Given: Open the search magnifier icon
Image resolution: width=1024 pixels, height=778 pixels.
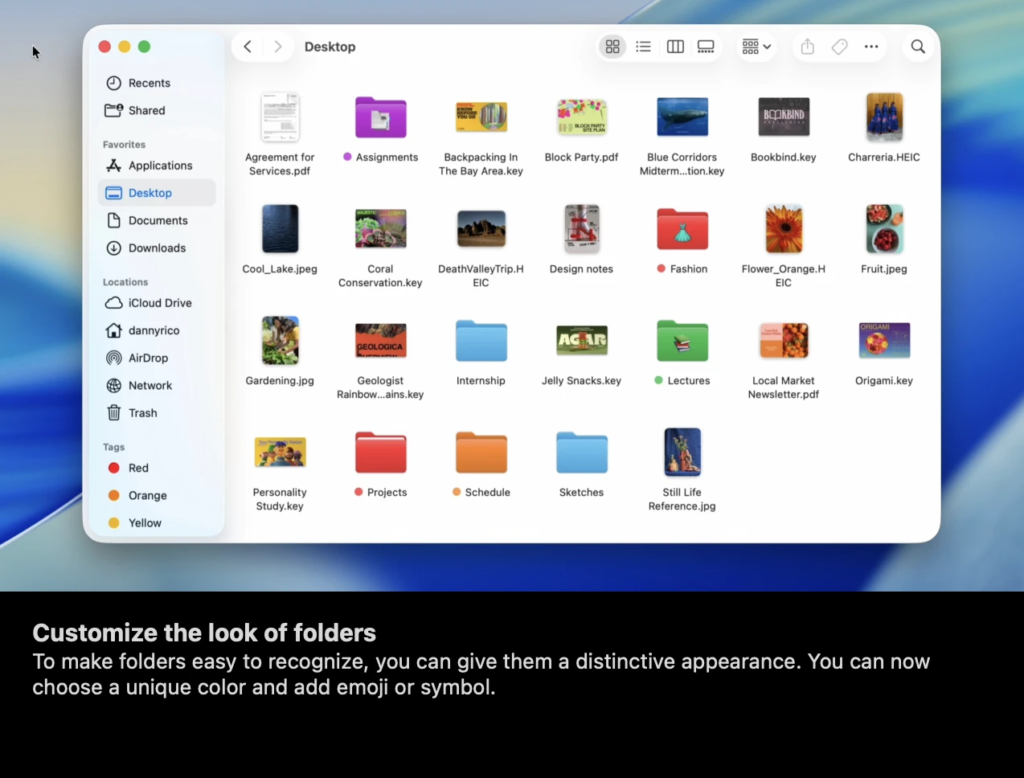Looking at the screenshot, I should [x=918, y=47].
